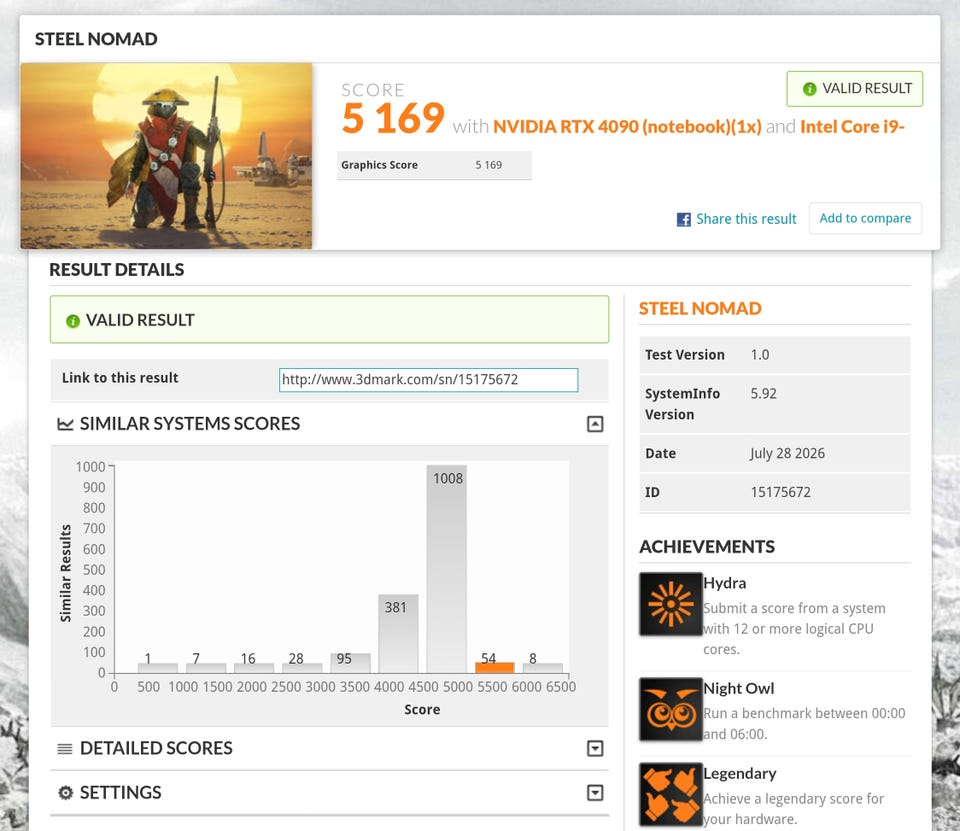
Task: Click the Hydra achievement icon
Action: (670, 604)
